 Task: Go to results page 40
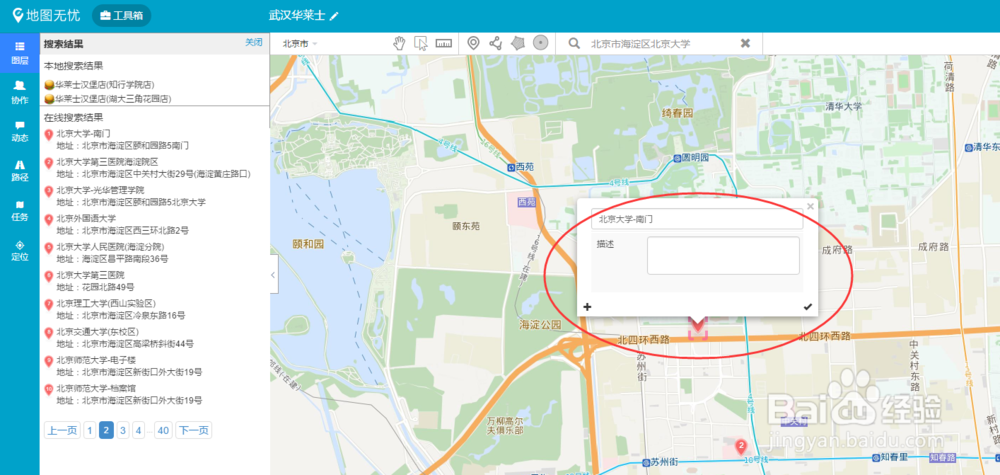pyautogui.click(x=163, y=430)
